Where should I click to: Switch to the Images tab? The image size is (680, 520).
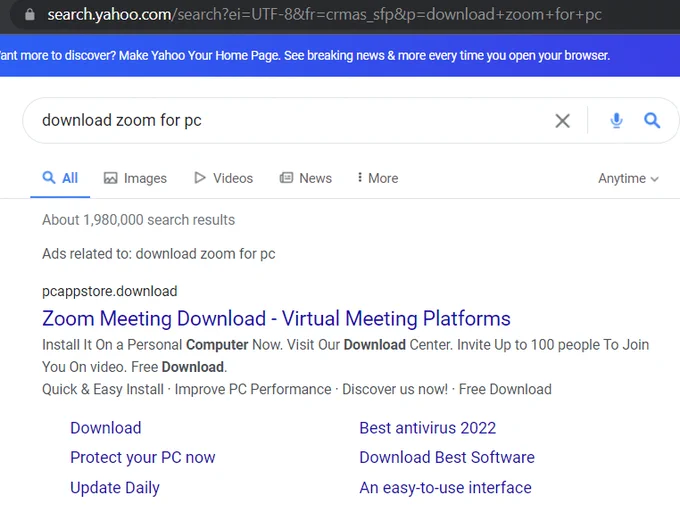click(135, 178)
